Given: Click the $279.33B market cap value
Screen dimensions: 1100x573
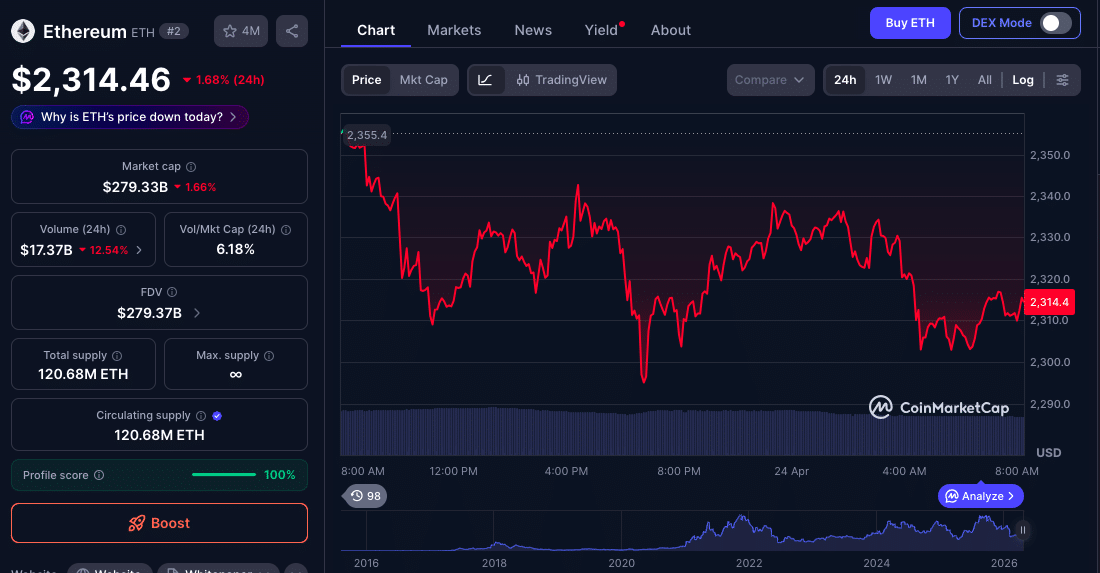Looking at the screenshot, I should point(135,187).
